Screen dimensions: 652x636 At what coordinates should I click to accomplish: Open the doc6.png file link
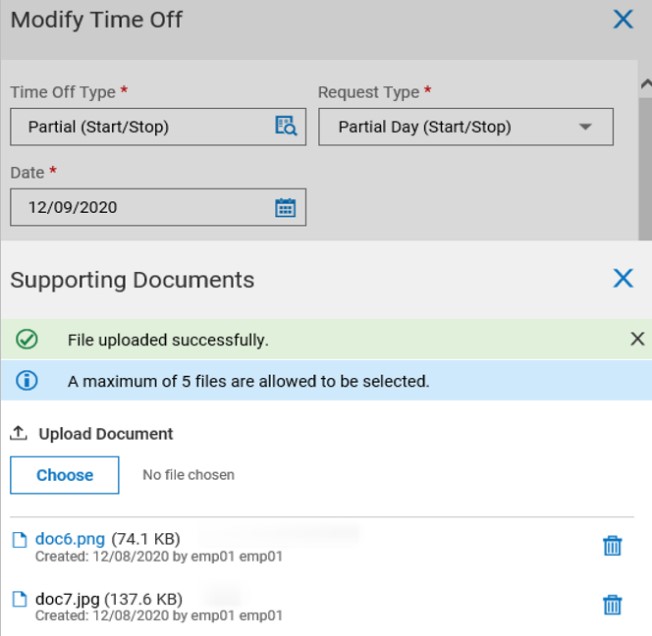70,540
